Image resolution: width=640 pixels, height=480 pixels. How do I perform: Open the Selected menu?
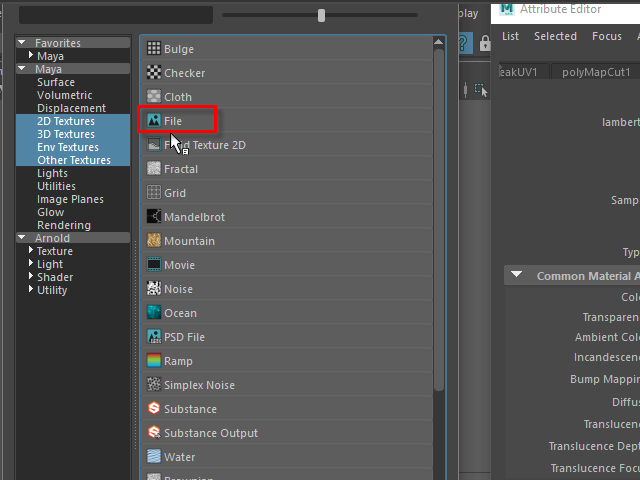click(555, 36)
